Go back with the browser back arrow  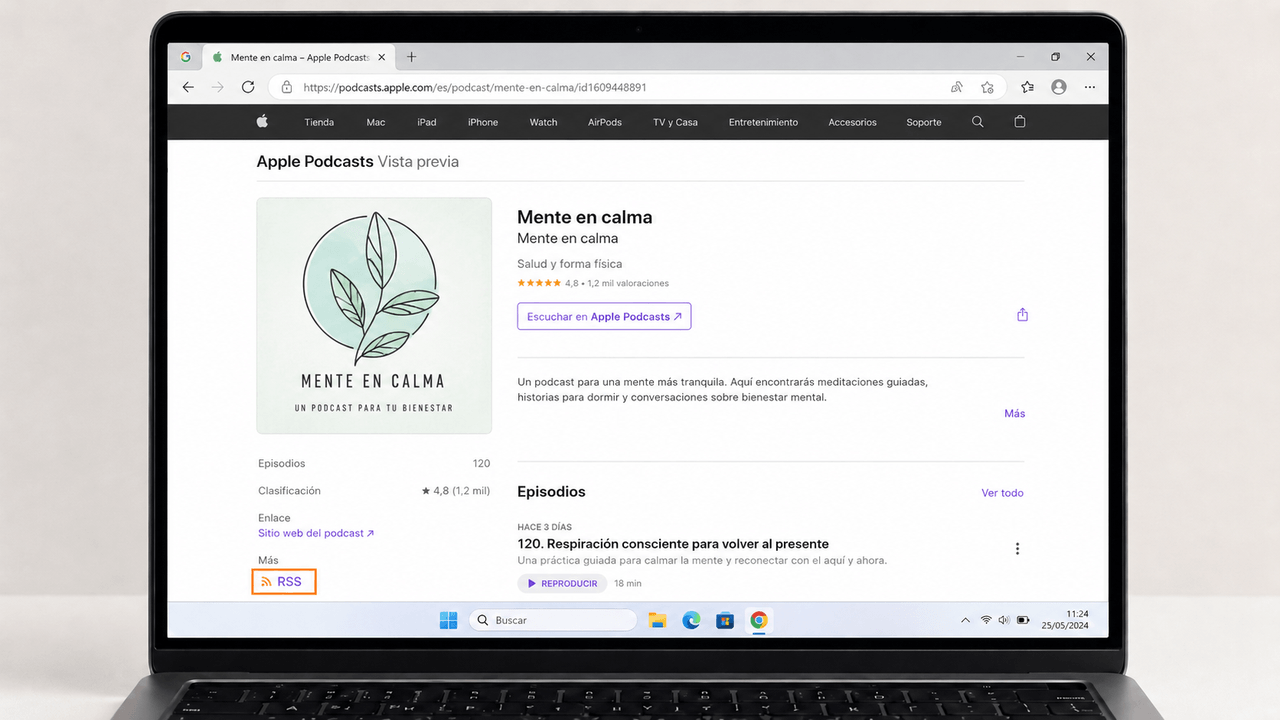coord(188,87)
